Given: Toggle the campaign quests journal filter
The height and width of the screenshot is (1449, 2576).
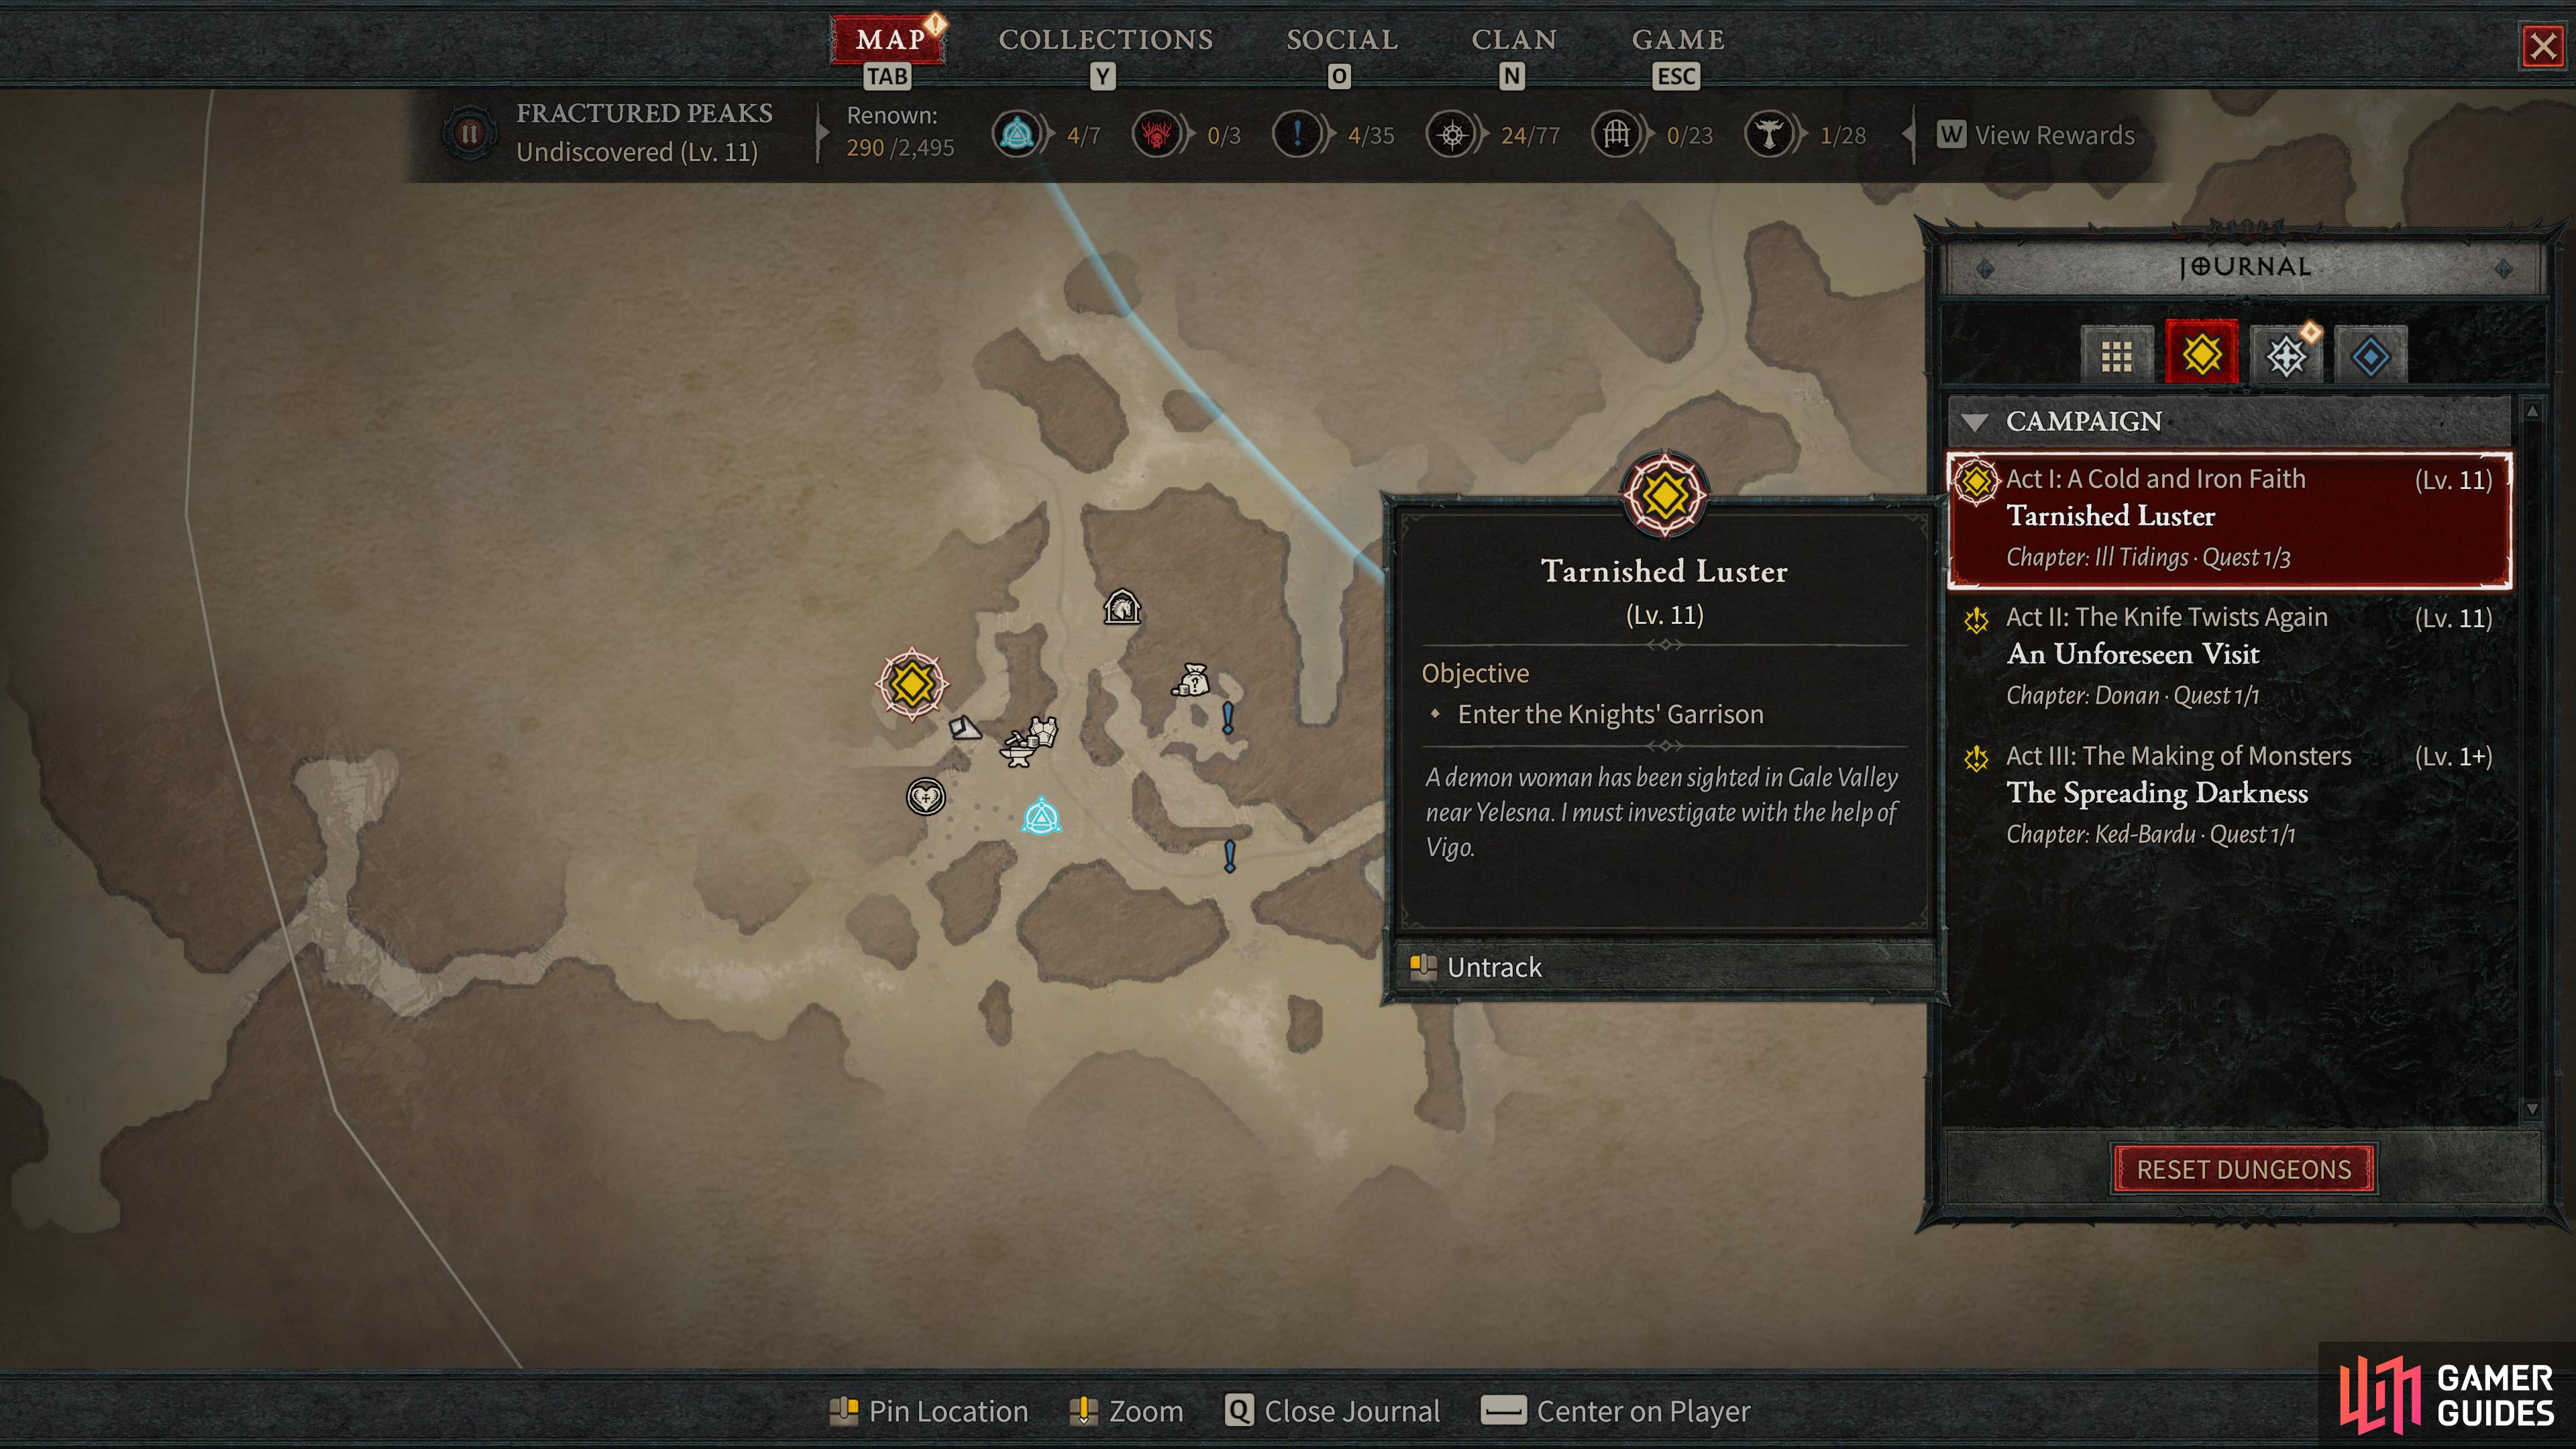Looking at the screenshot, I should pyautogui.click(x=2201, y=354).
